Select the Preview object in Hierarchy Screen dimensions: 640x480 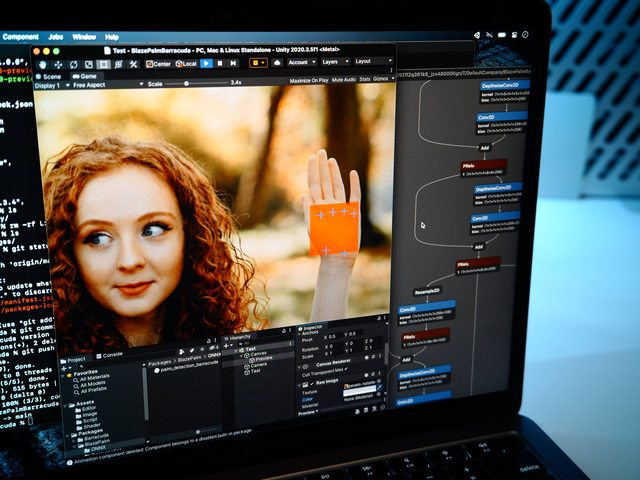pos(262,359)
